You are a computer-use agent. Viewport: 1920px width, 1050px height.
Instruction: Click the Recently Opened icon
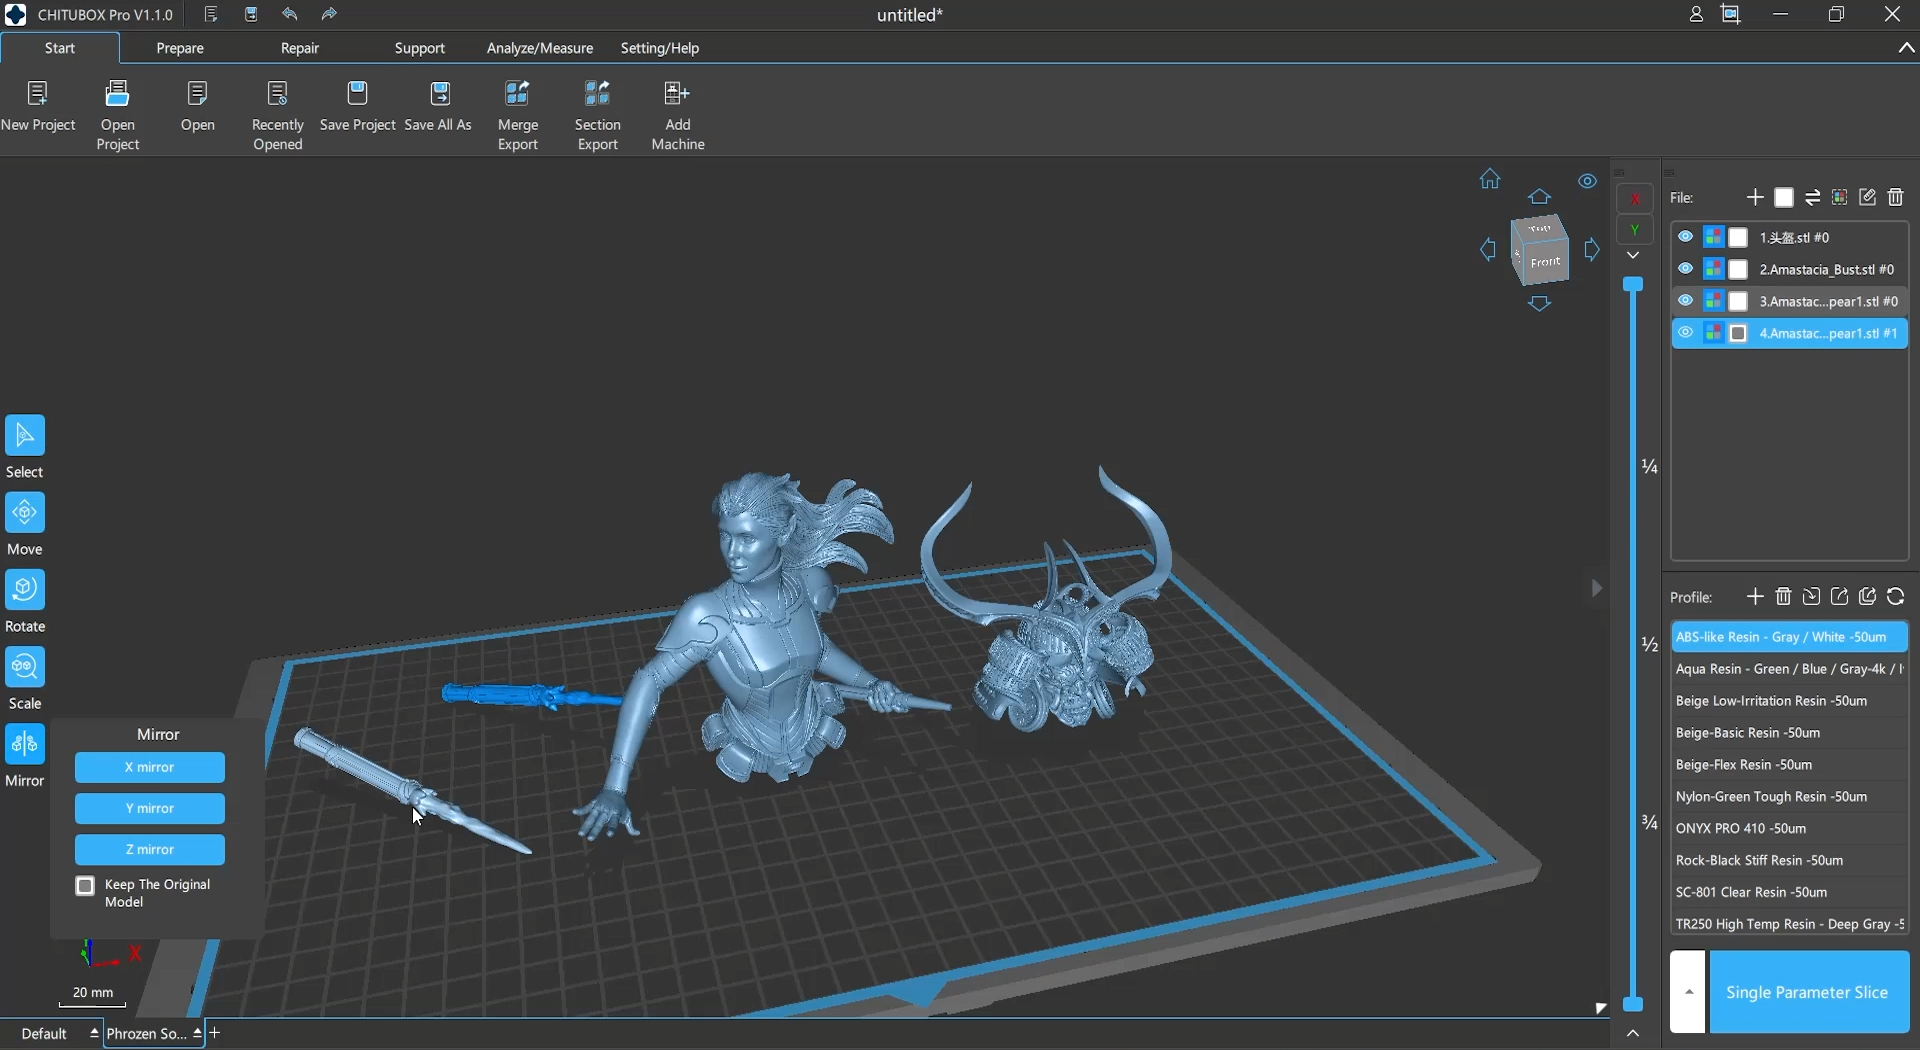pyautogui.click(x=278, y=95)
